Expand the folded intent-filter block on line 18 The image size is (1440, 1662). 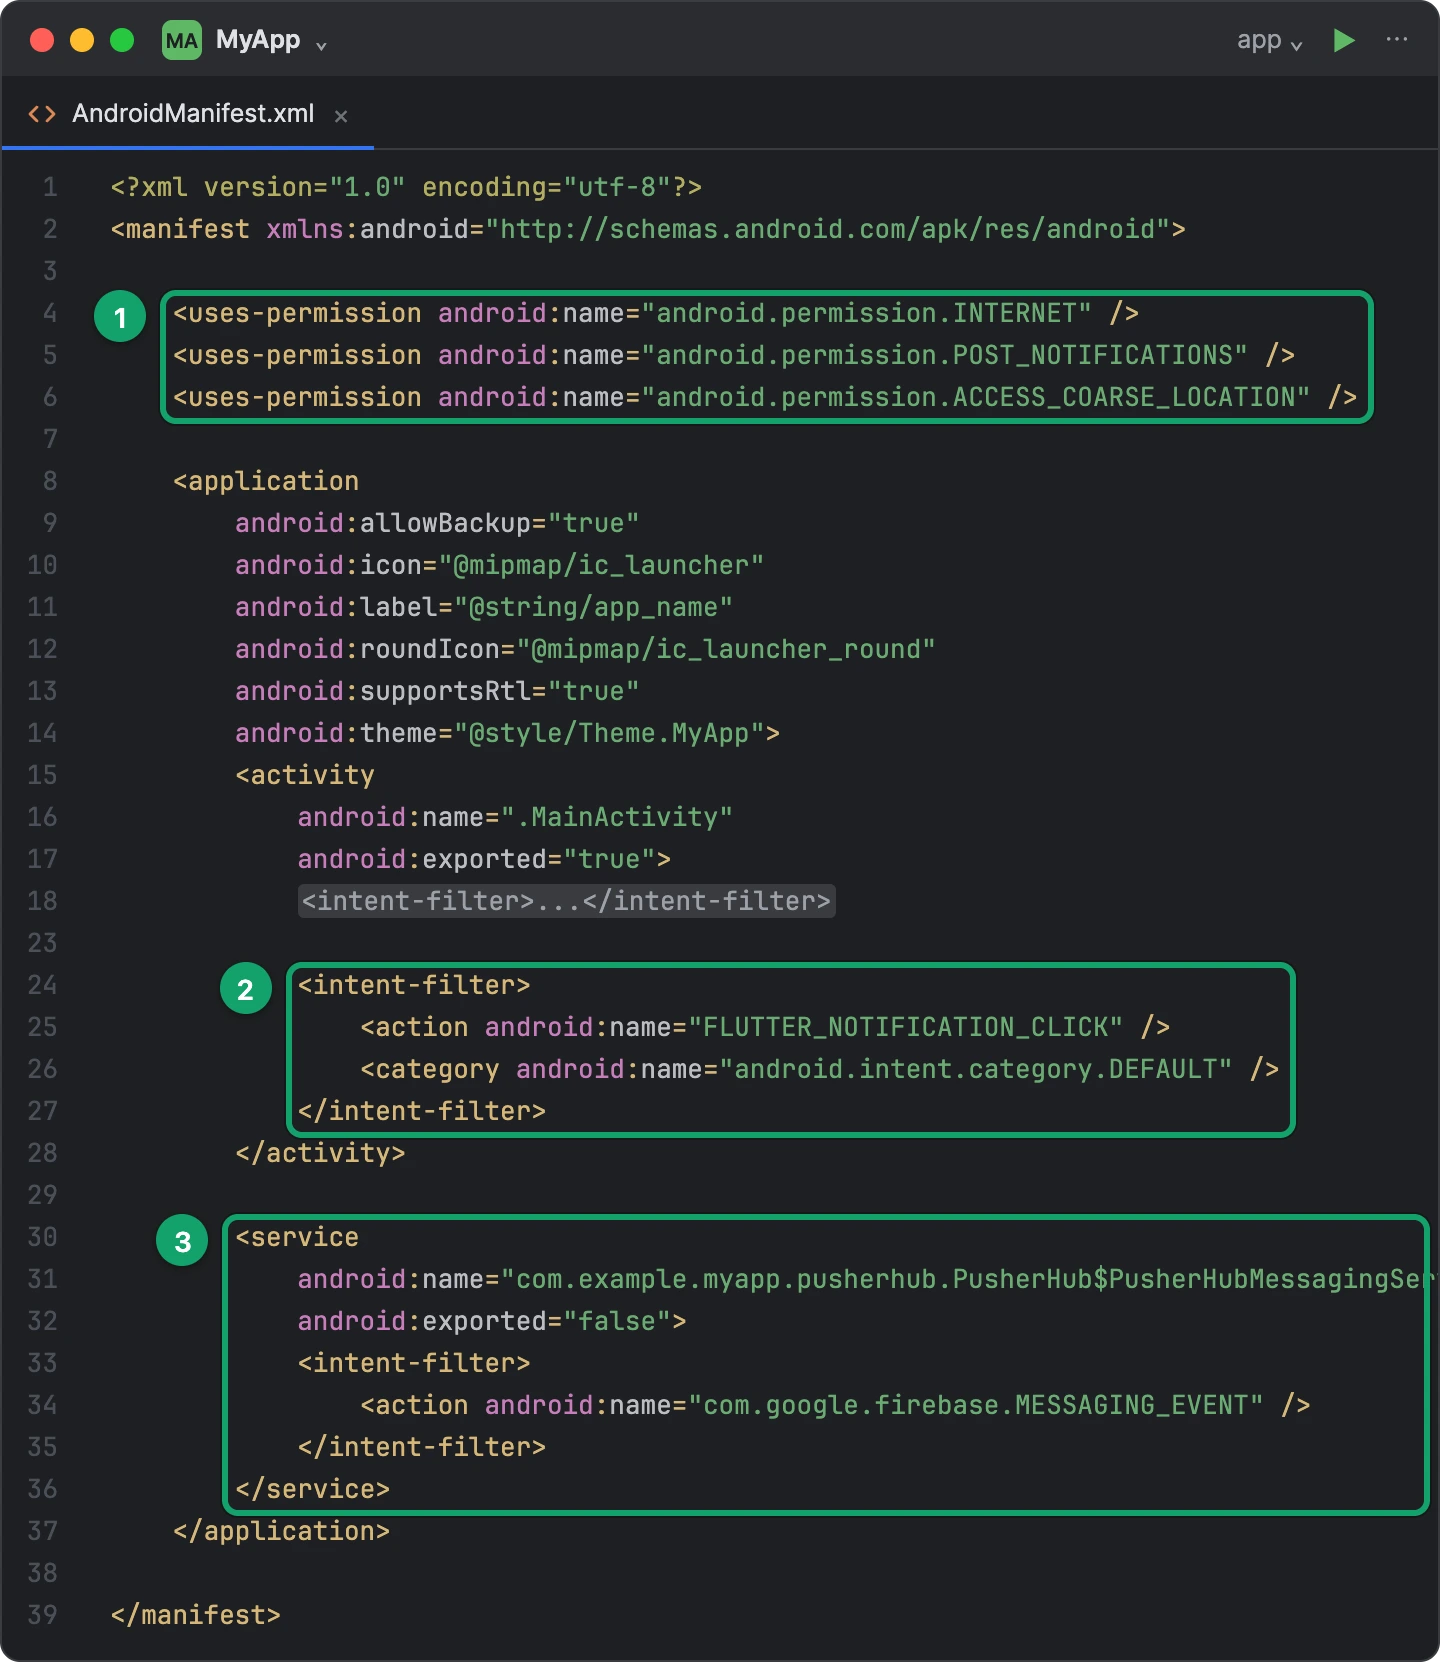point(566,901)
